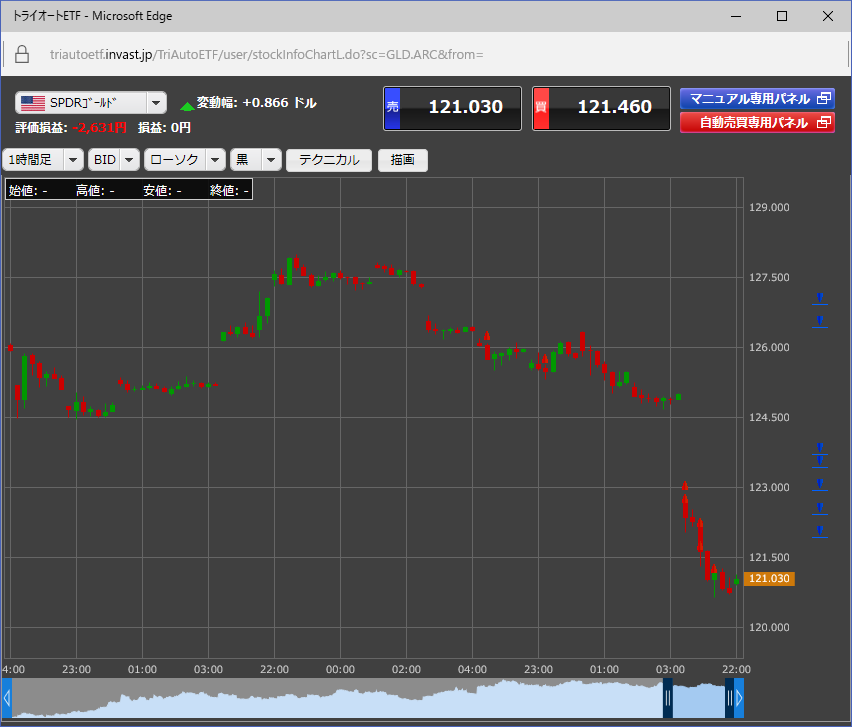
Task: Click the left range handle on navigator
Action: pos(667,698)
